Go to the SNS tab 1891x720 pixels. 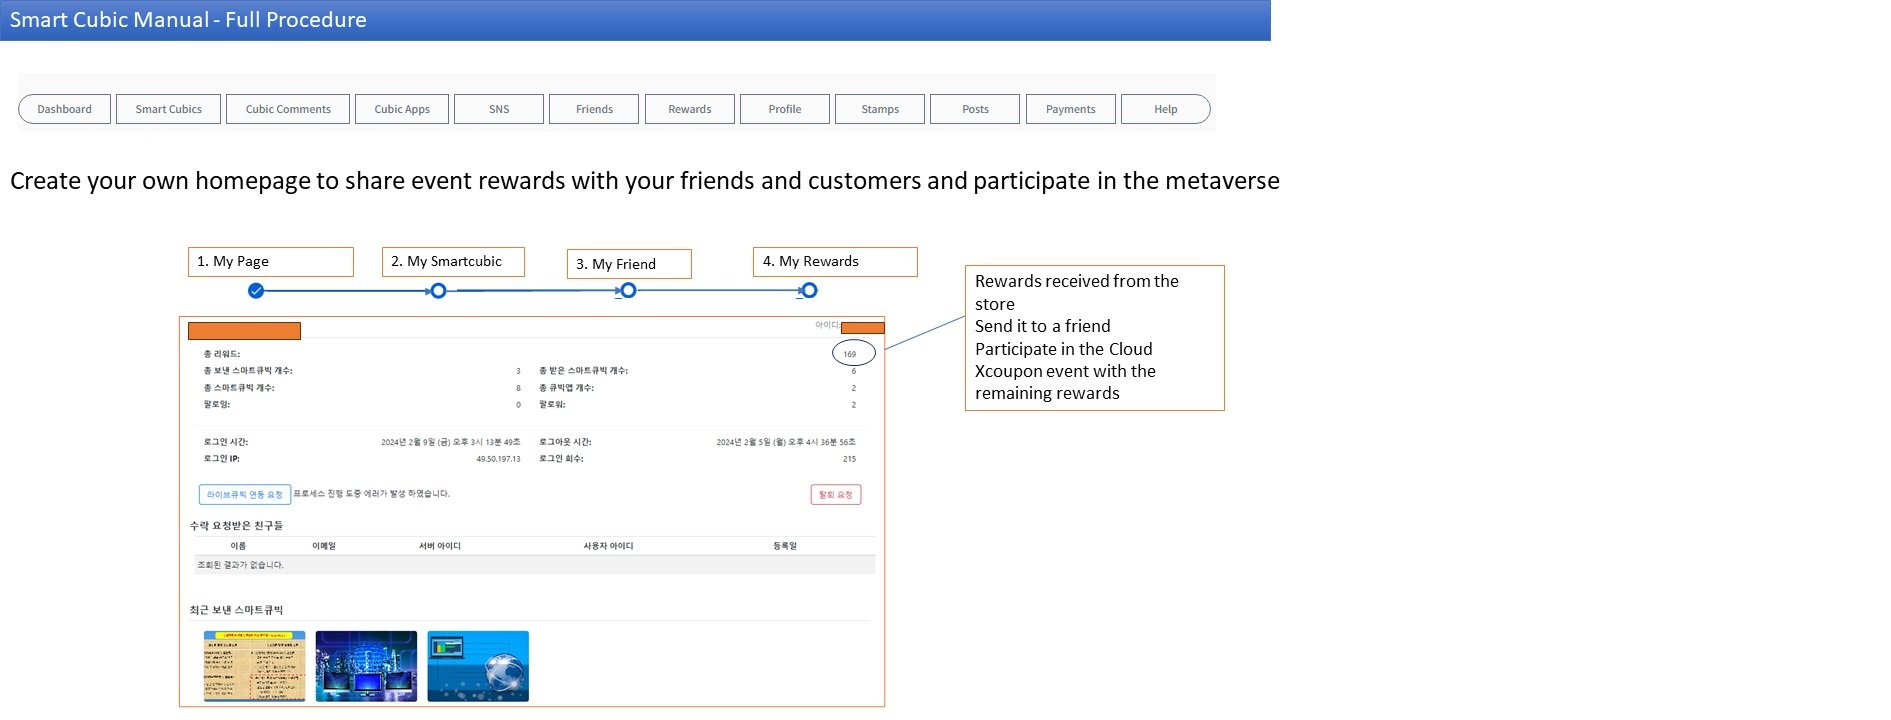point(499,109)
